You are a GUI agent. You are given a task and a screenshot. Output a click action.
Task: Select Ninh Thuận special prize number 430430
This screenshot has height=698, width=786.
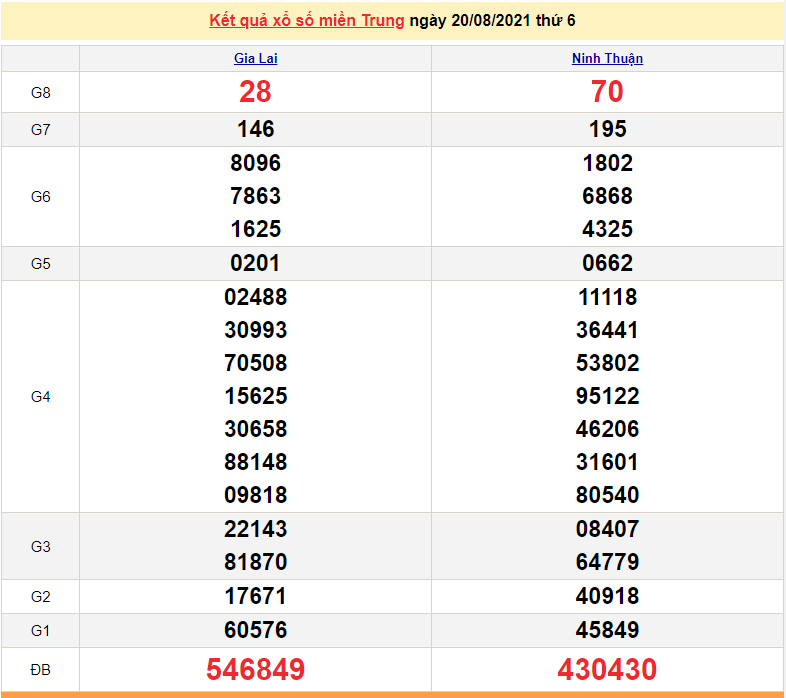[x=607, y=669]
